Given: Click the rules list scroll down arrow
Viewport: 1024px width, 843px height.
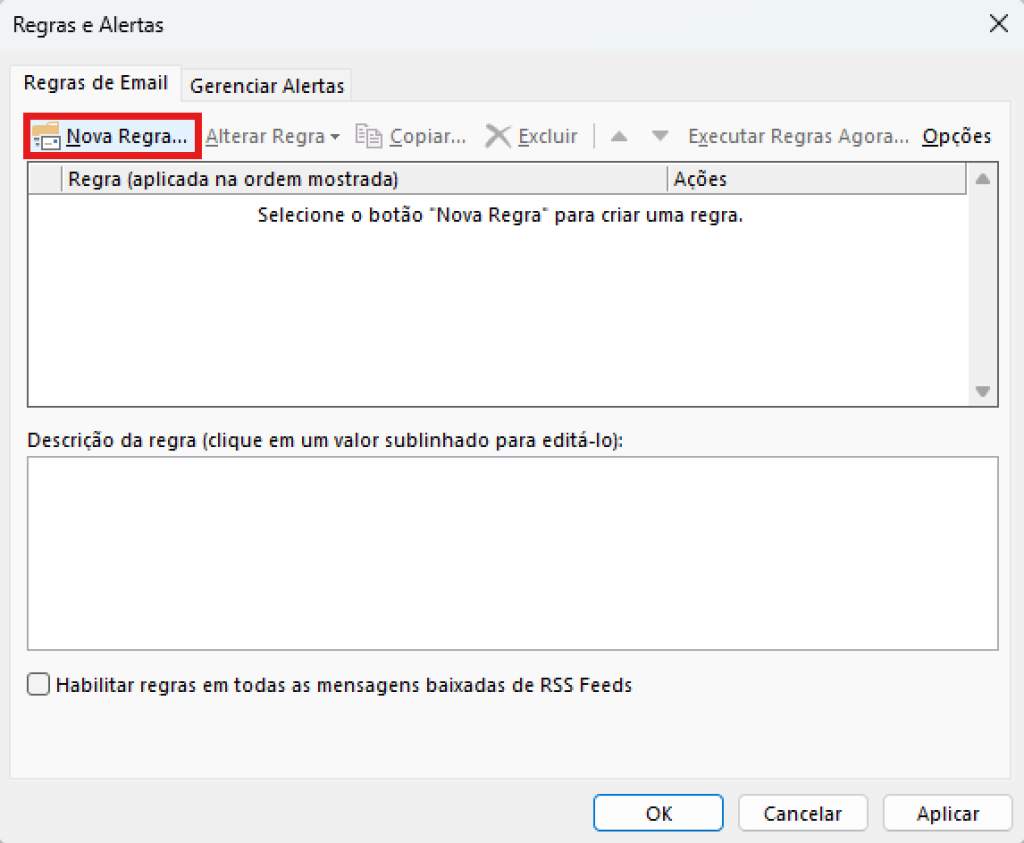Looking at the screenshot, I should point(982,391).
